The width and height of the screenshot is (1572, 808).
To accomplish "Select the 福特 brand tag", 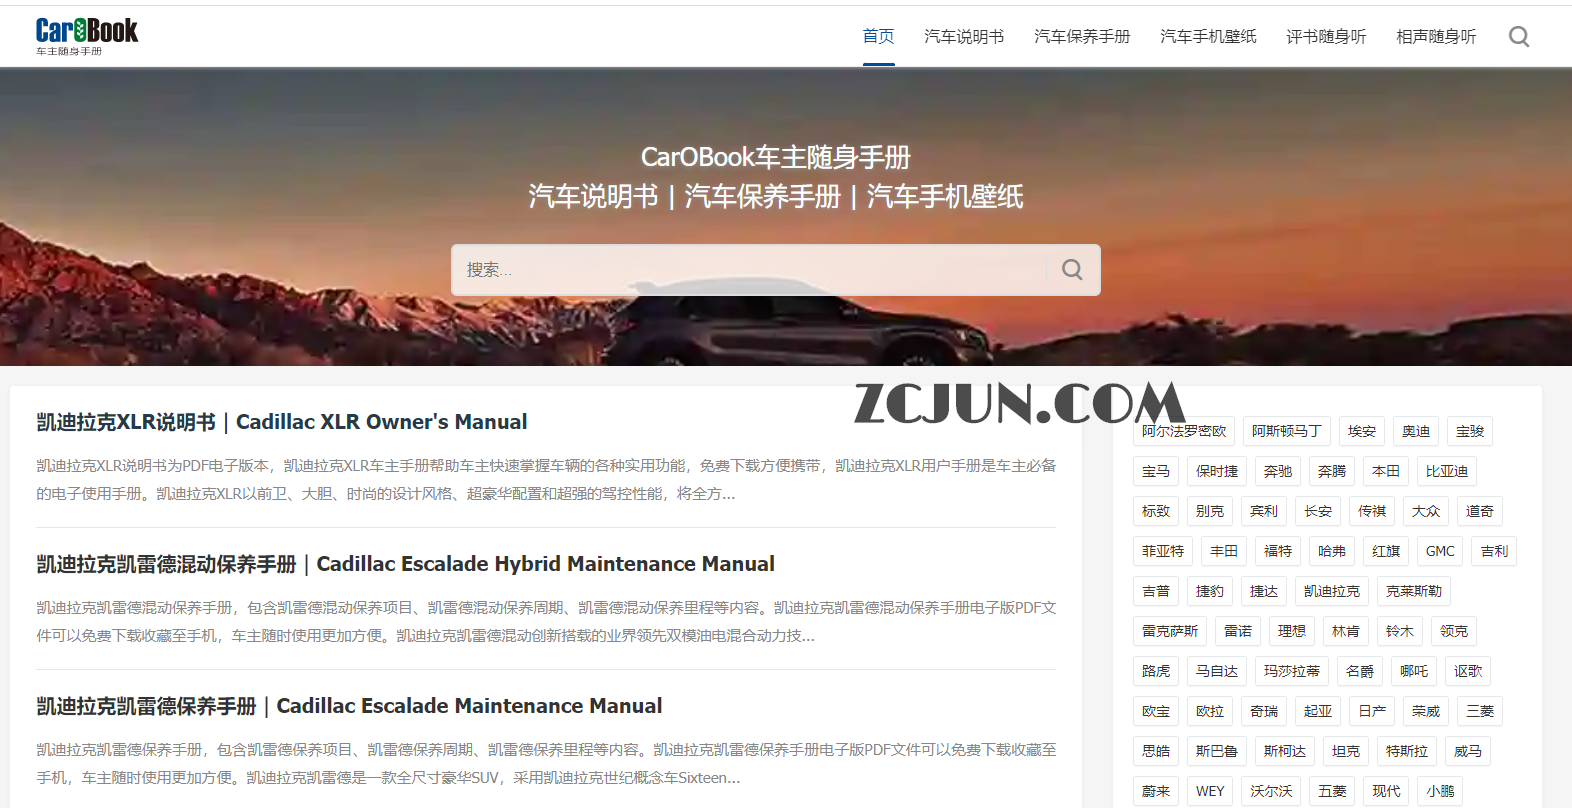I will (1278, 551).
